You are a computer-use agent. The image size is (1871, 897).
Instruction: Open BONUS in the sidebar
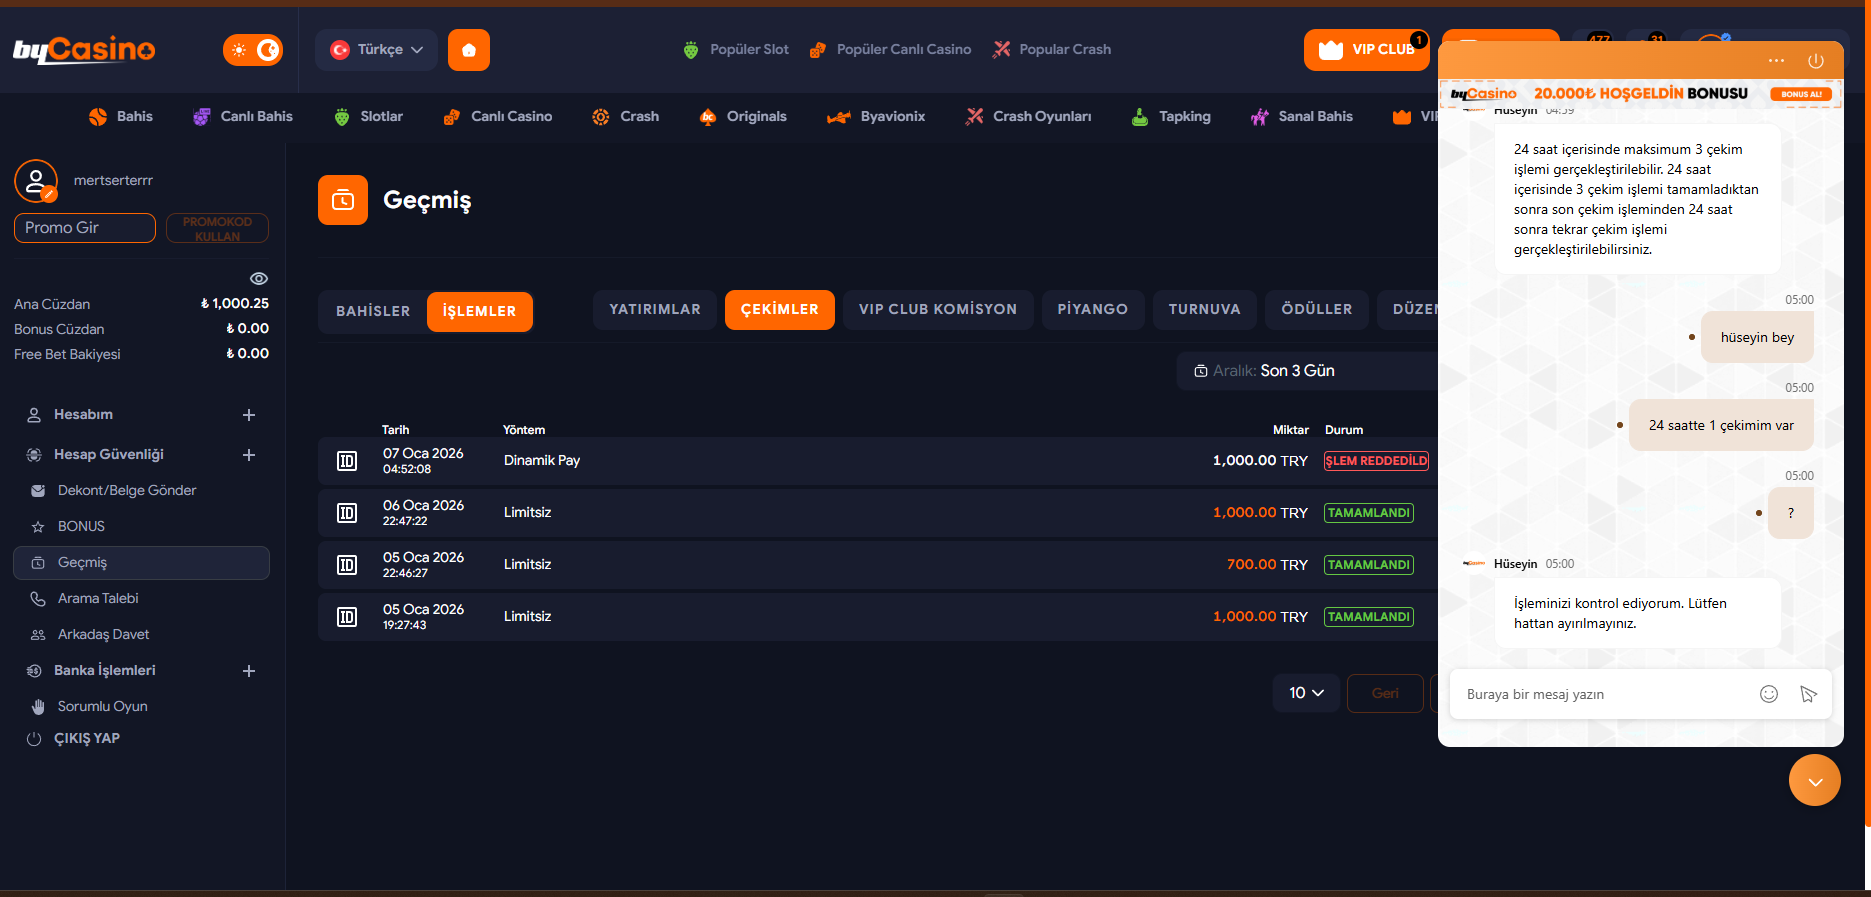coord(81,526)
